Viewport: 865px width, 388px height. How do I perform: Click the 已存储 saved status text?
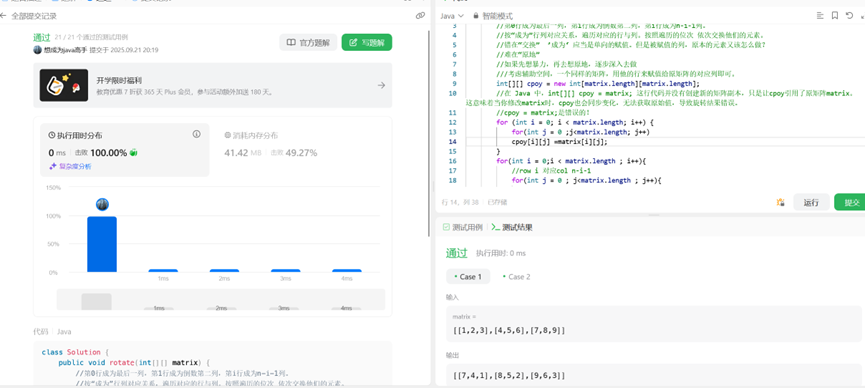point(496,203)
